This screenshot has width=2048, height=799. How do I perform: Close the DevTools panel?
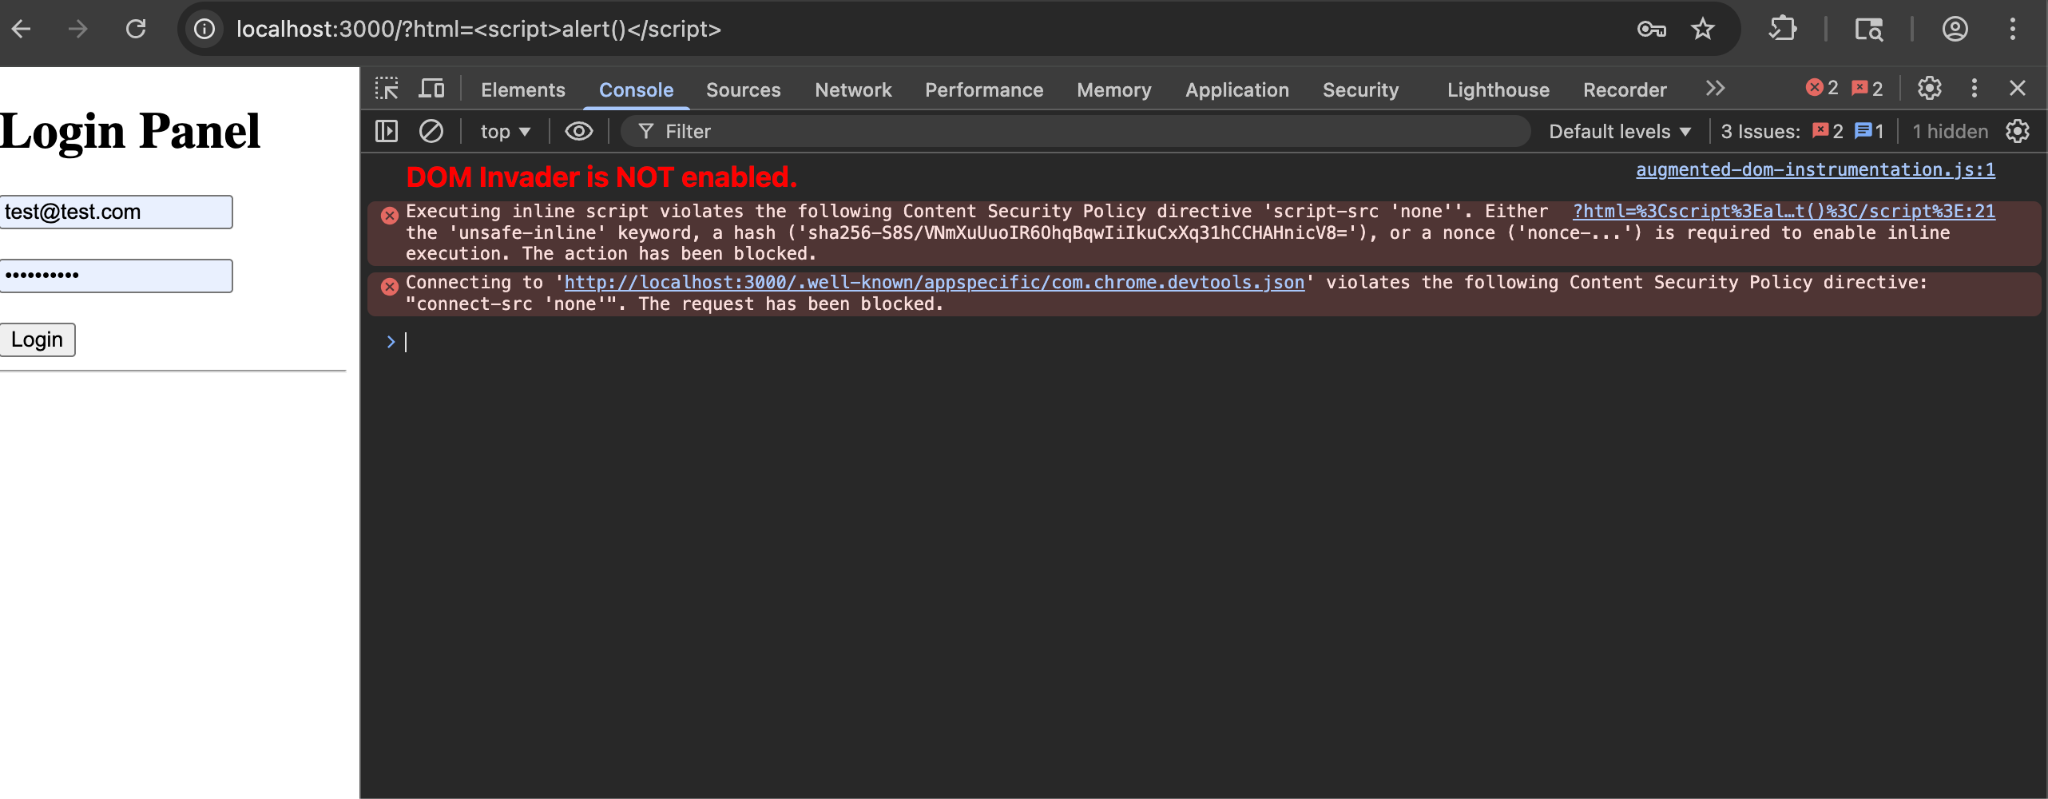[x=2018, y=88]
